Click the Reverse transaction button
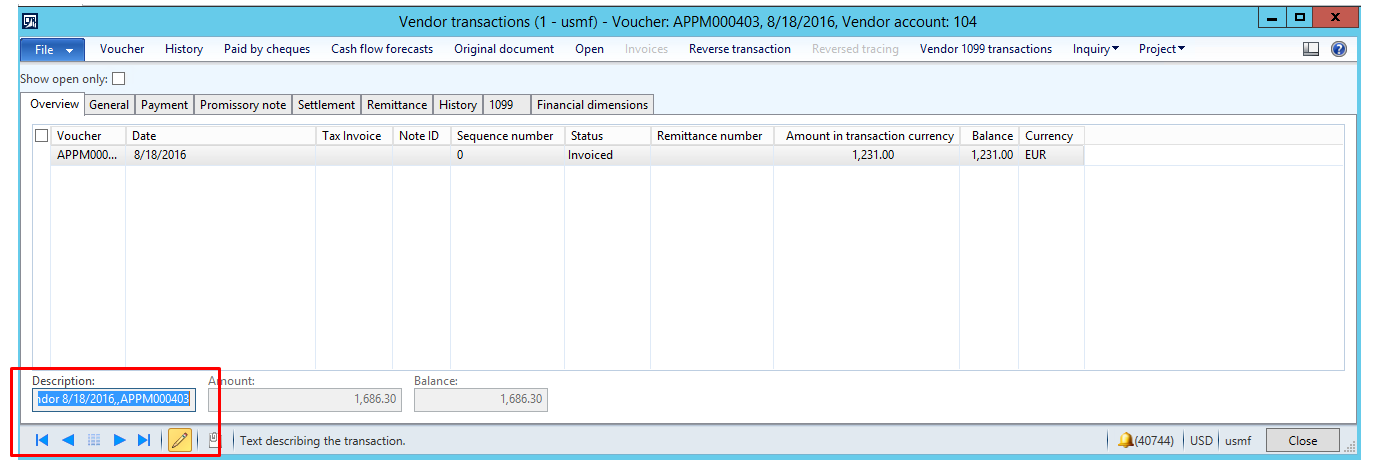The image size is (1380, 466). pos(739,49)
